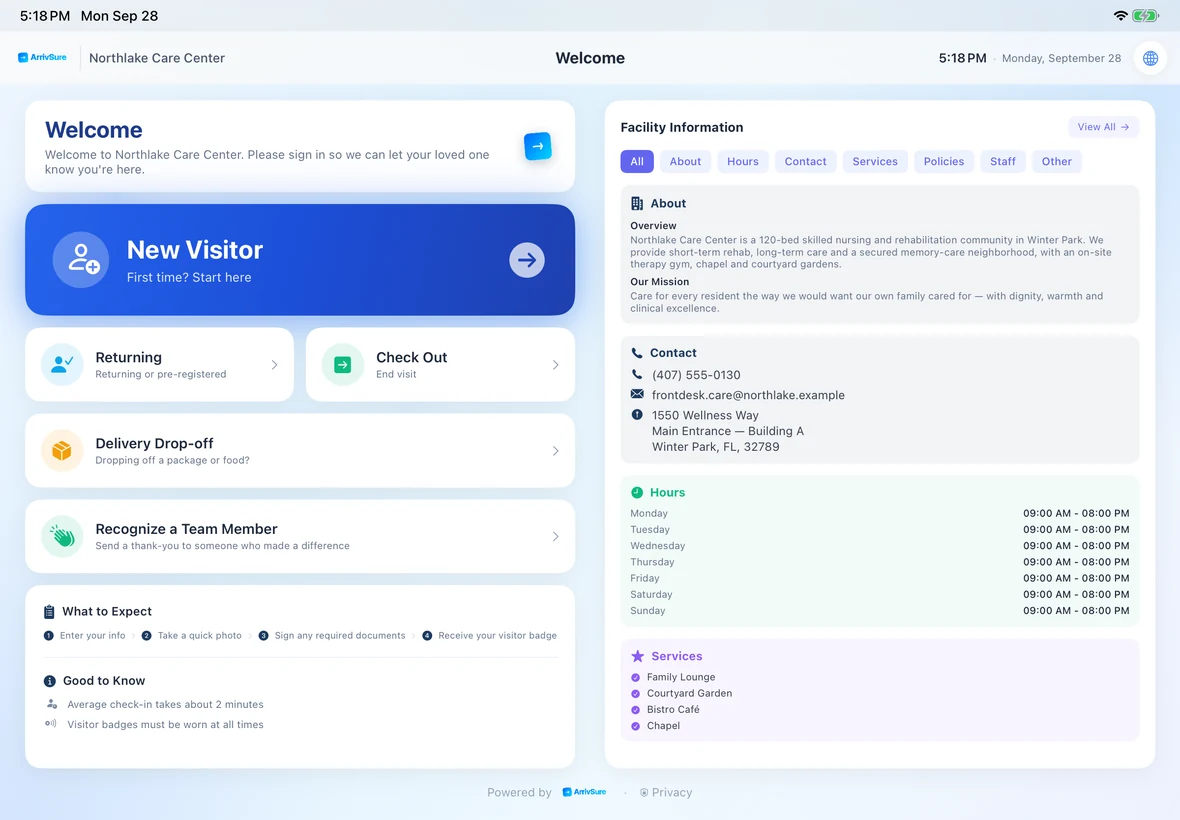1180x820 pixels.
Task: Select the green Check Out exit icon
Action: tap(342, 365)
